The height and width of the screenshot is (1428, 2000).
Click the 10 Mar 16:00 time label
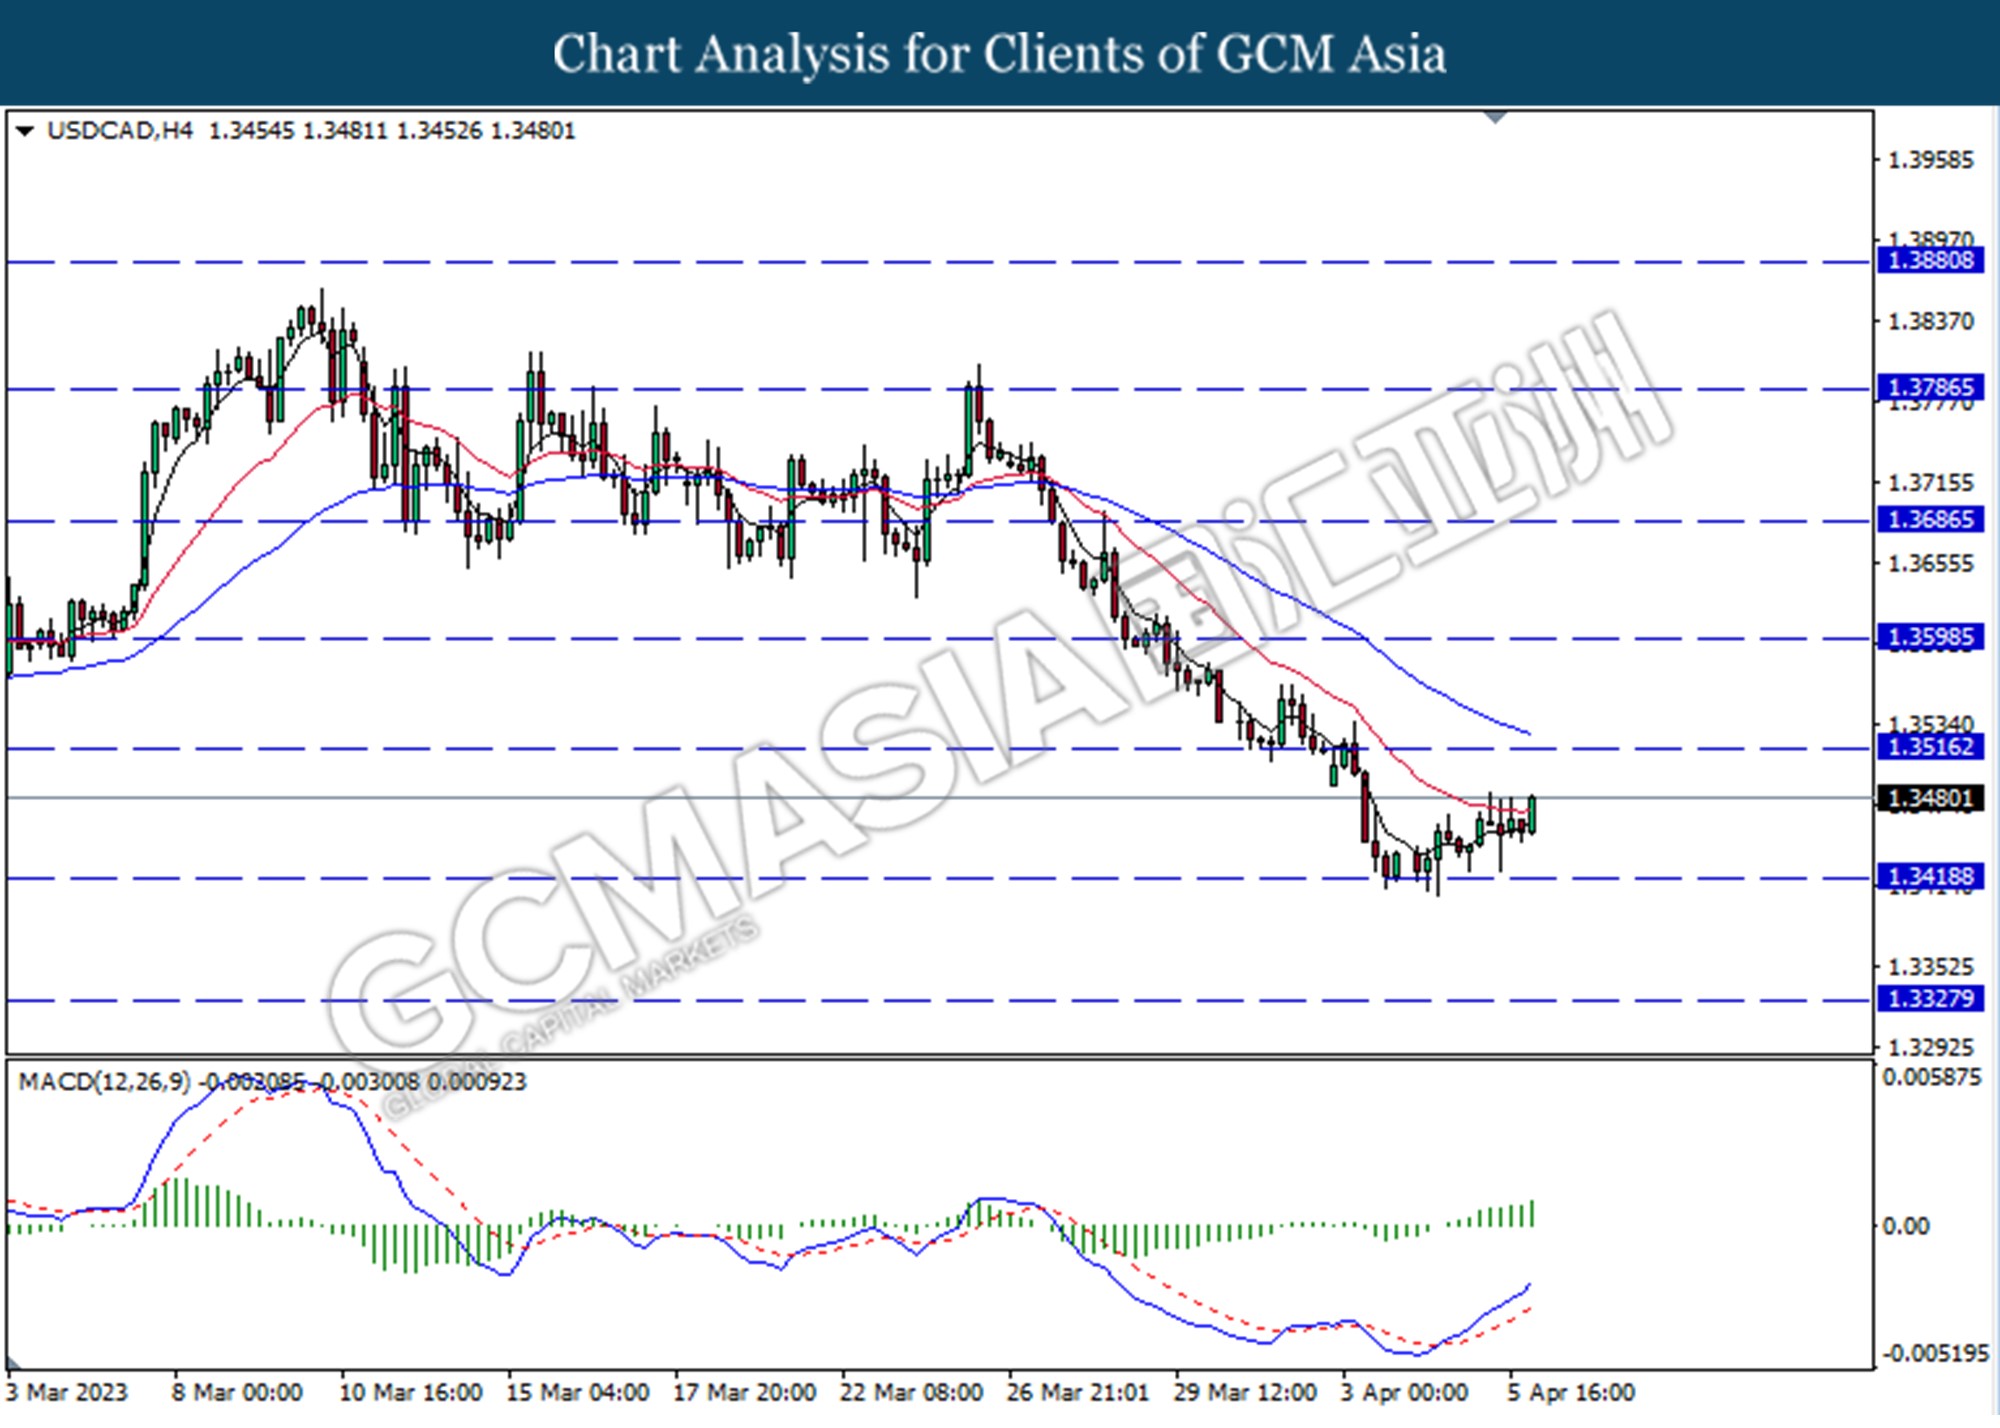click(x=411, y=1393)
